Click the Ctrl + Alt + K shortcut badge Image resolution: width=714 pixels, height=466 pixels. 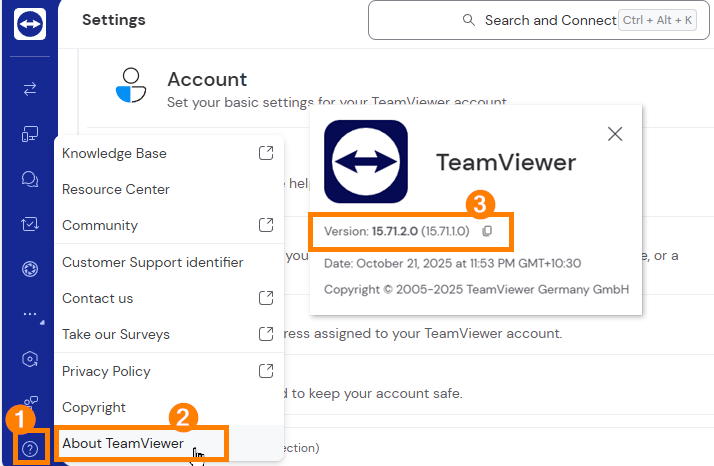click(x=657, y=20)
